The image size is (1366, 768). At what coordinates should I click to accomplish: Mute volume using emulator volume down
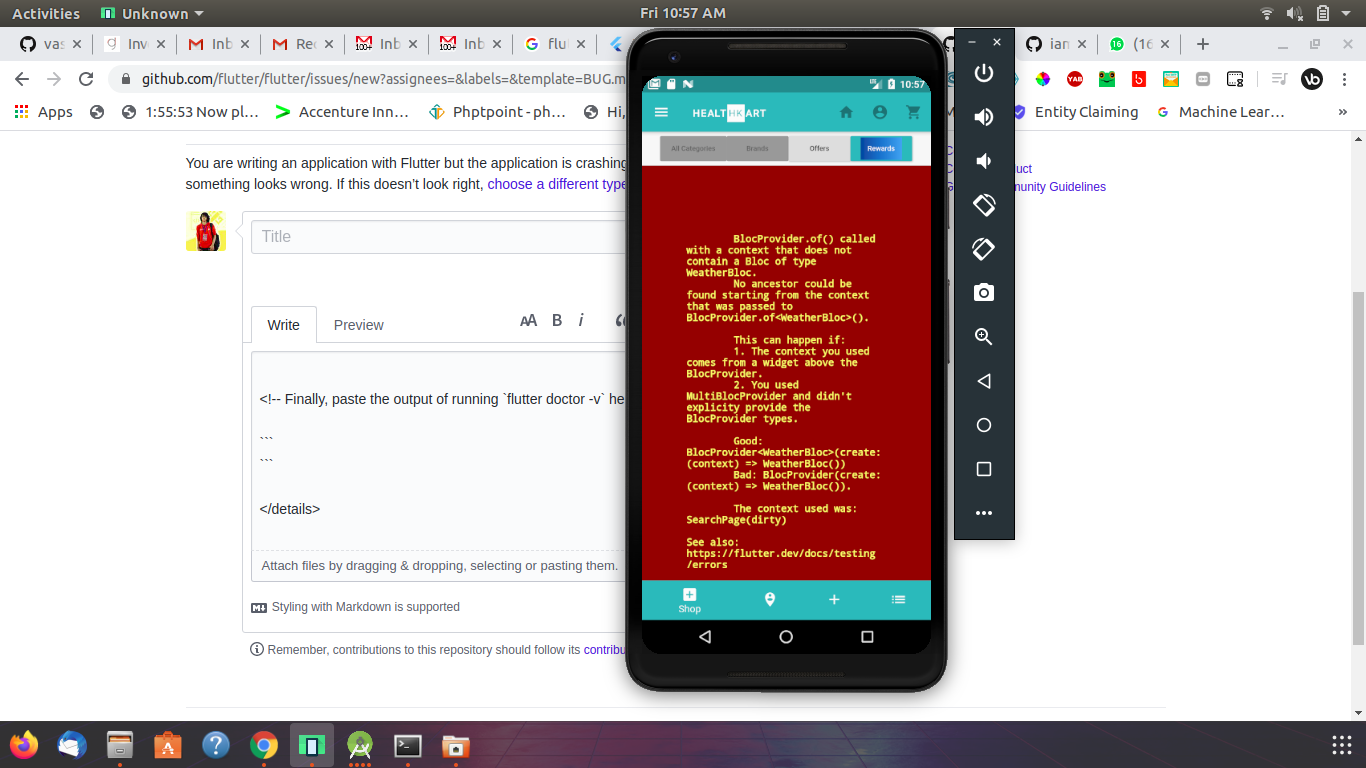[983, 160]
